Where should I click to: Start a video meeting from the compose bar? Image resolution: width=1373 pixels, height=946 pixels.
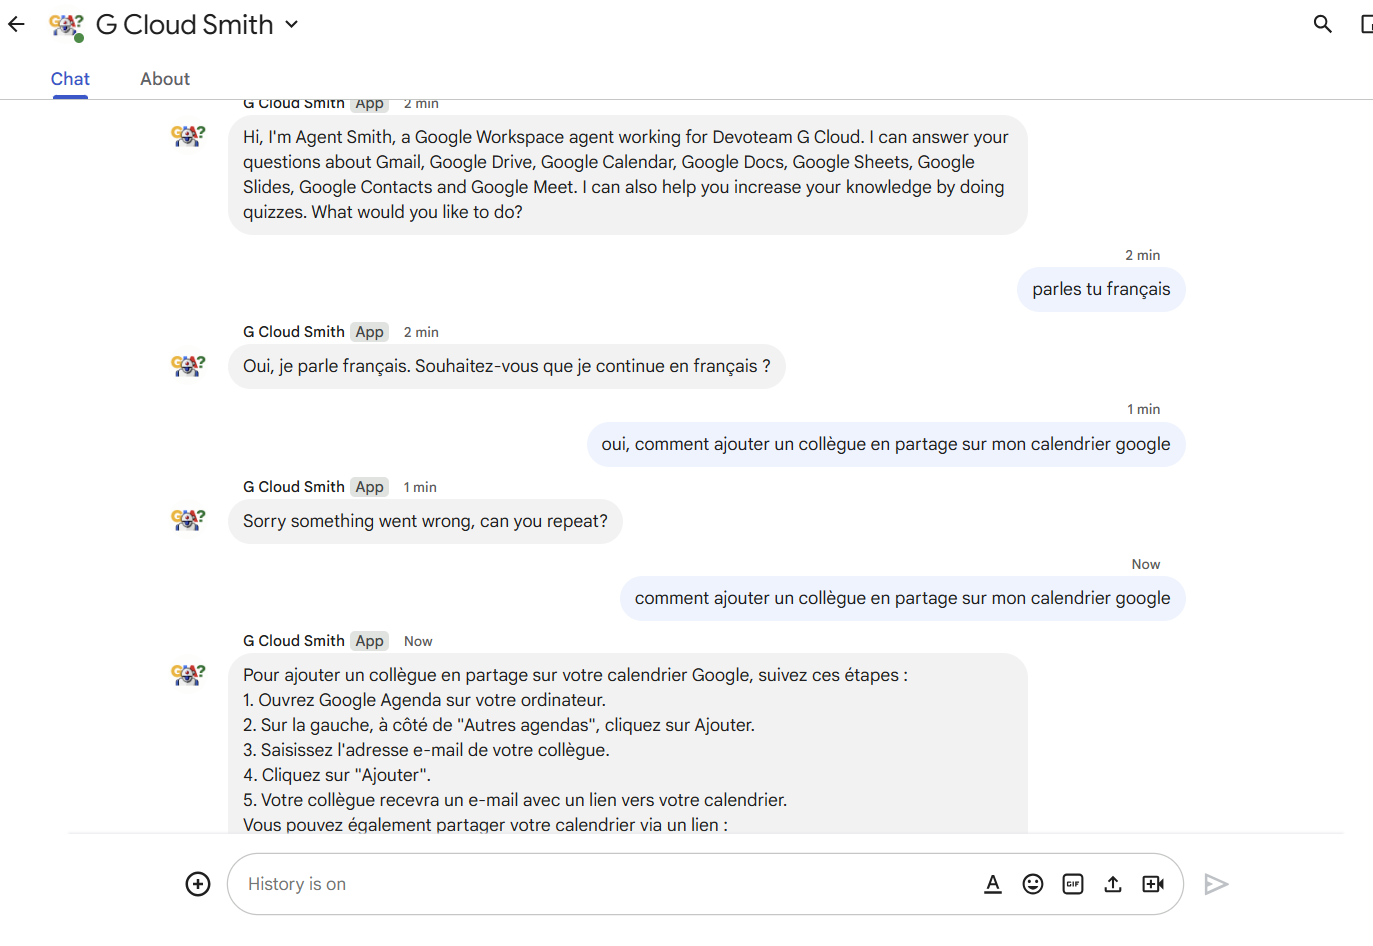tap(1153, 884)
